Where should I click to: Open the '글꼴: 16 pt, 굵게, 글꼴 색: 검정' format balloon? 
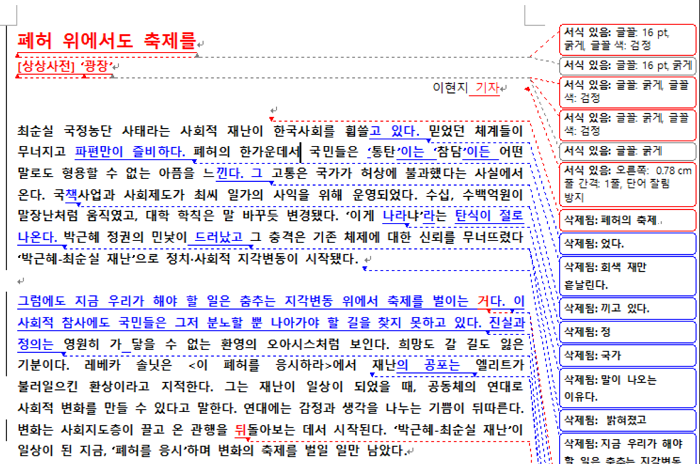(x=627, y=39)
